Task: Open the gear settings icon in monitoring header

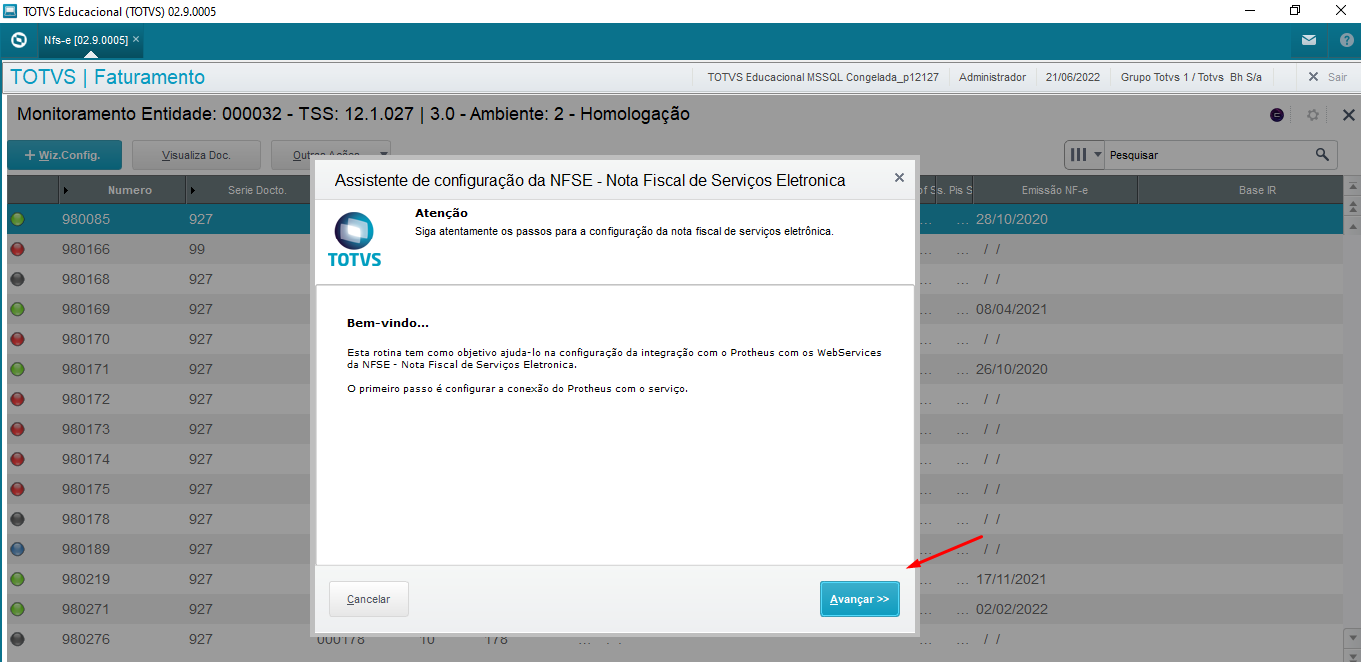Action: (1313, 115)
